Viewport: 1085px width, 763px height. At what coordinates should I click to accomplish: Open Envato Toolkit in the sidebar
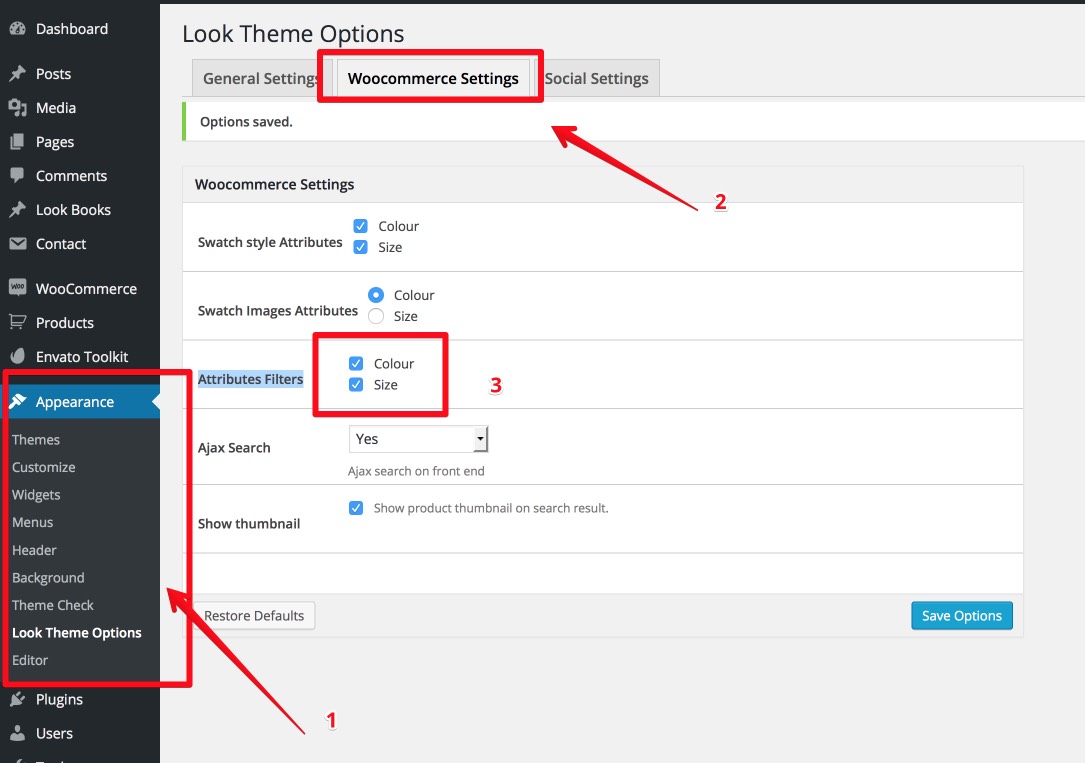80,356
